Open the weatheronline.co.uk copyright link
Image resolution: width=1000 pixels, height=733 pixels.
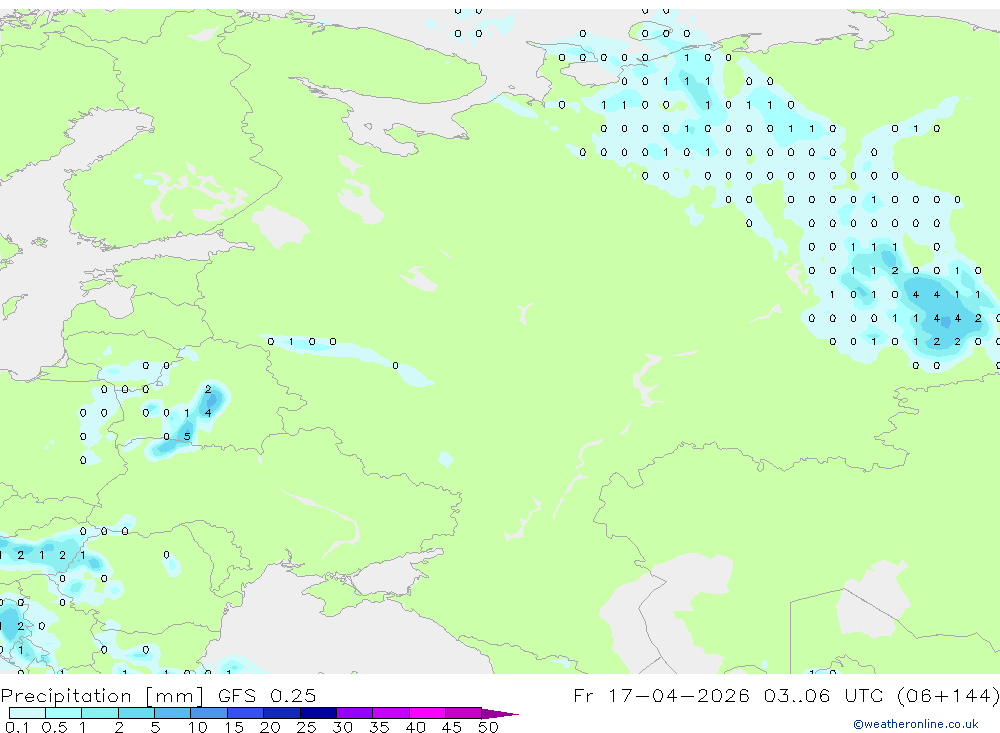[916, 724]
